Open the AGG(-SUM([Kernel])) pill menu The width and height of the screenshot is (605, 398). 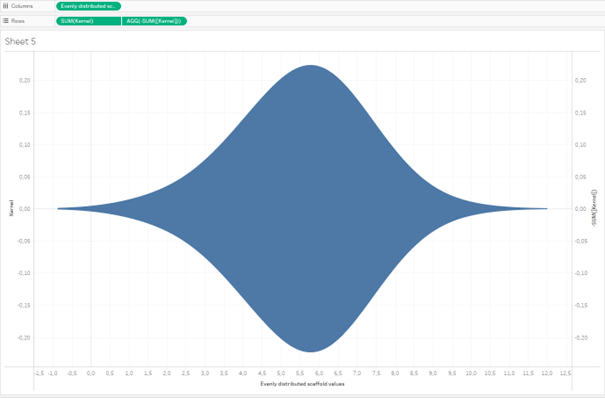(x=154, y=21)
